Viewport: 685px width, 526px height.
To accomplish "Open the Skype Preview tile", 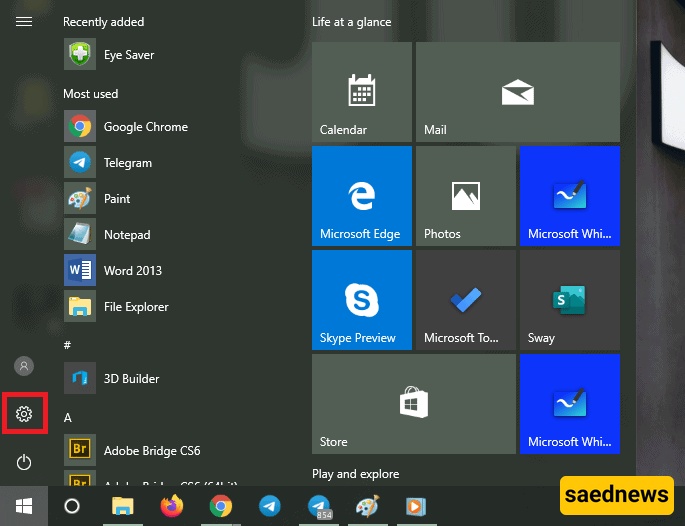I will pos(361,300).
